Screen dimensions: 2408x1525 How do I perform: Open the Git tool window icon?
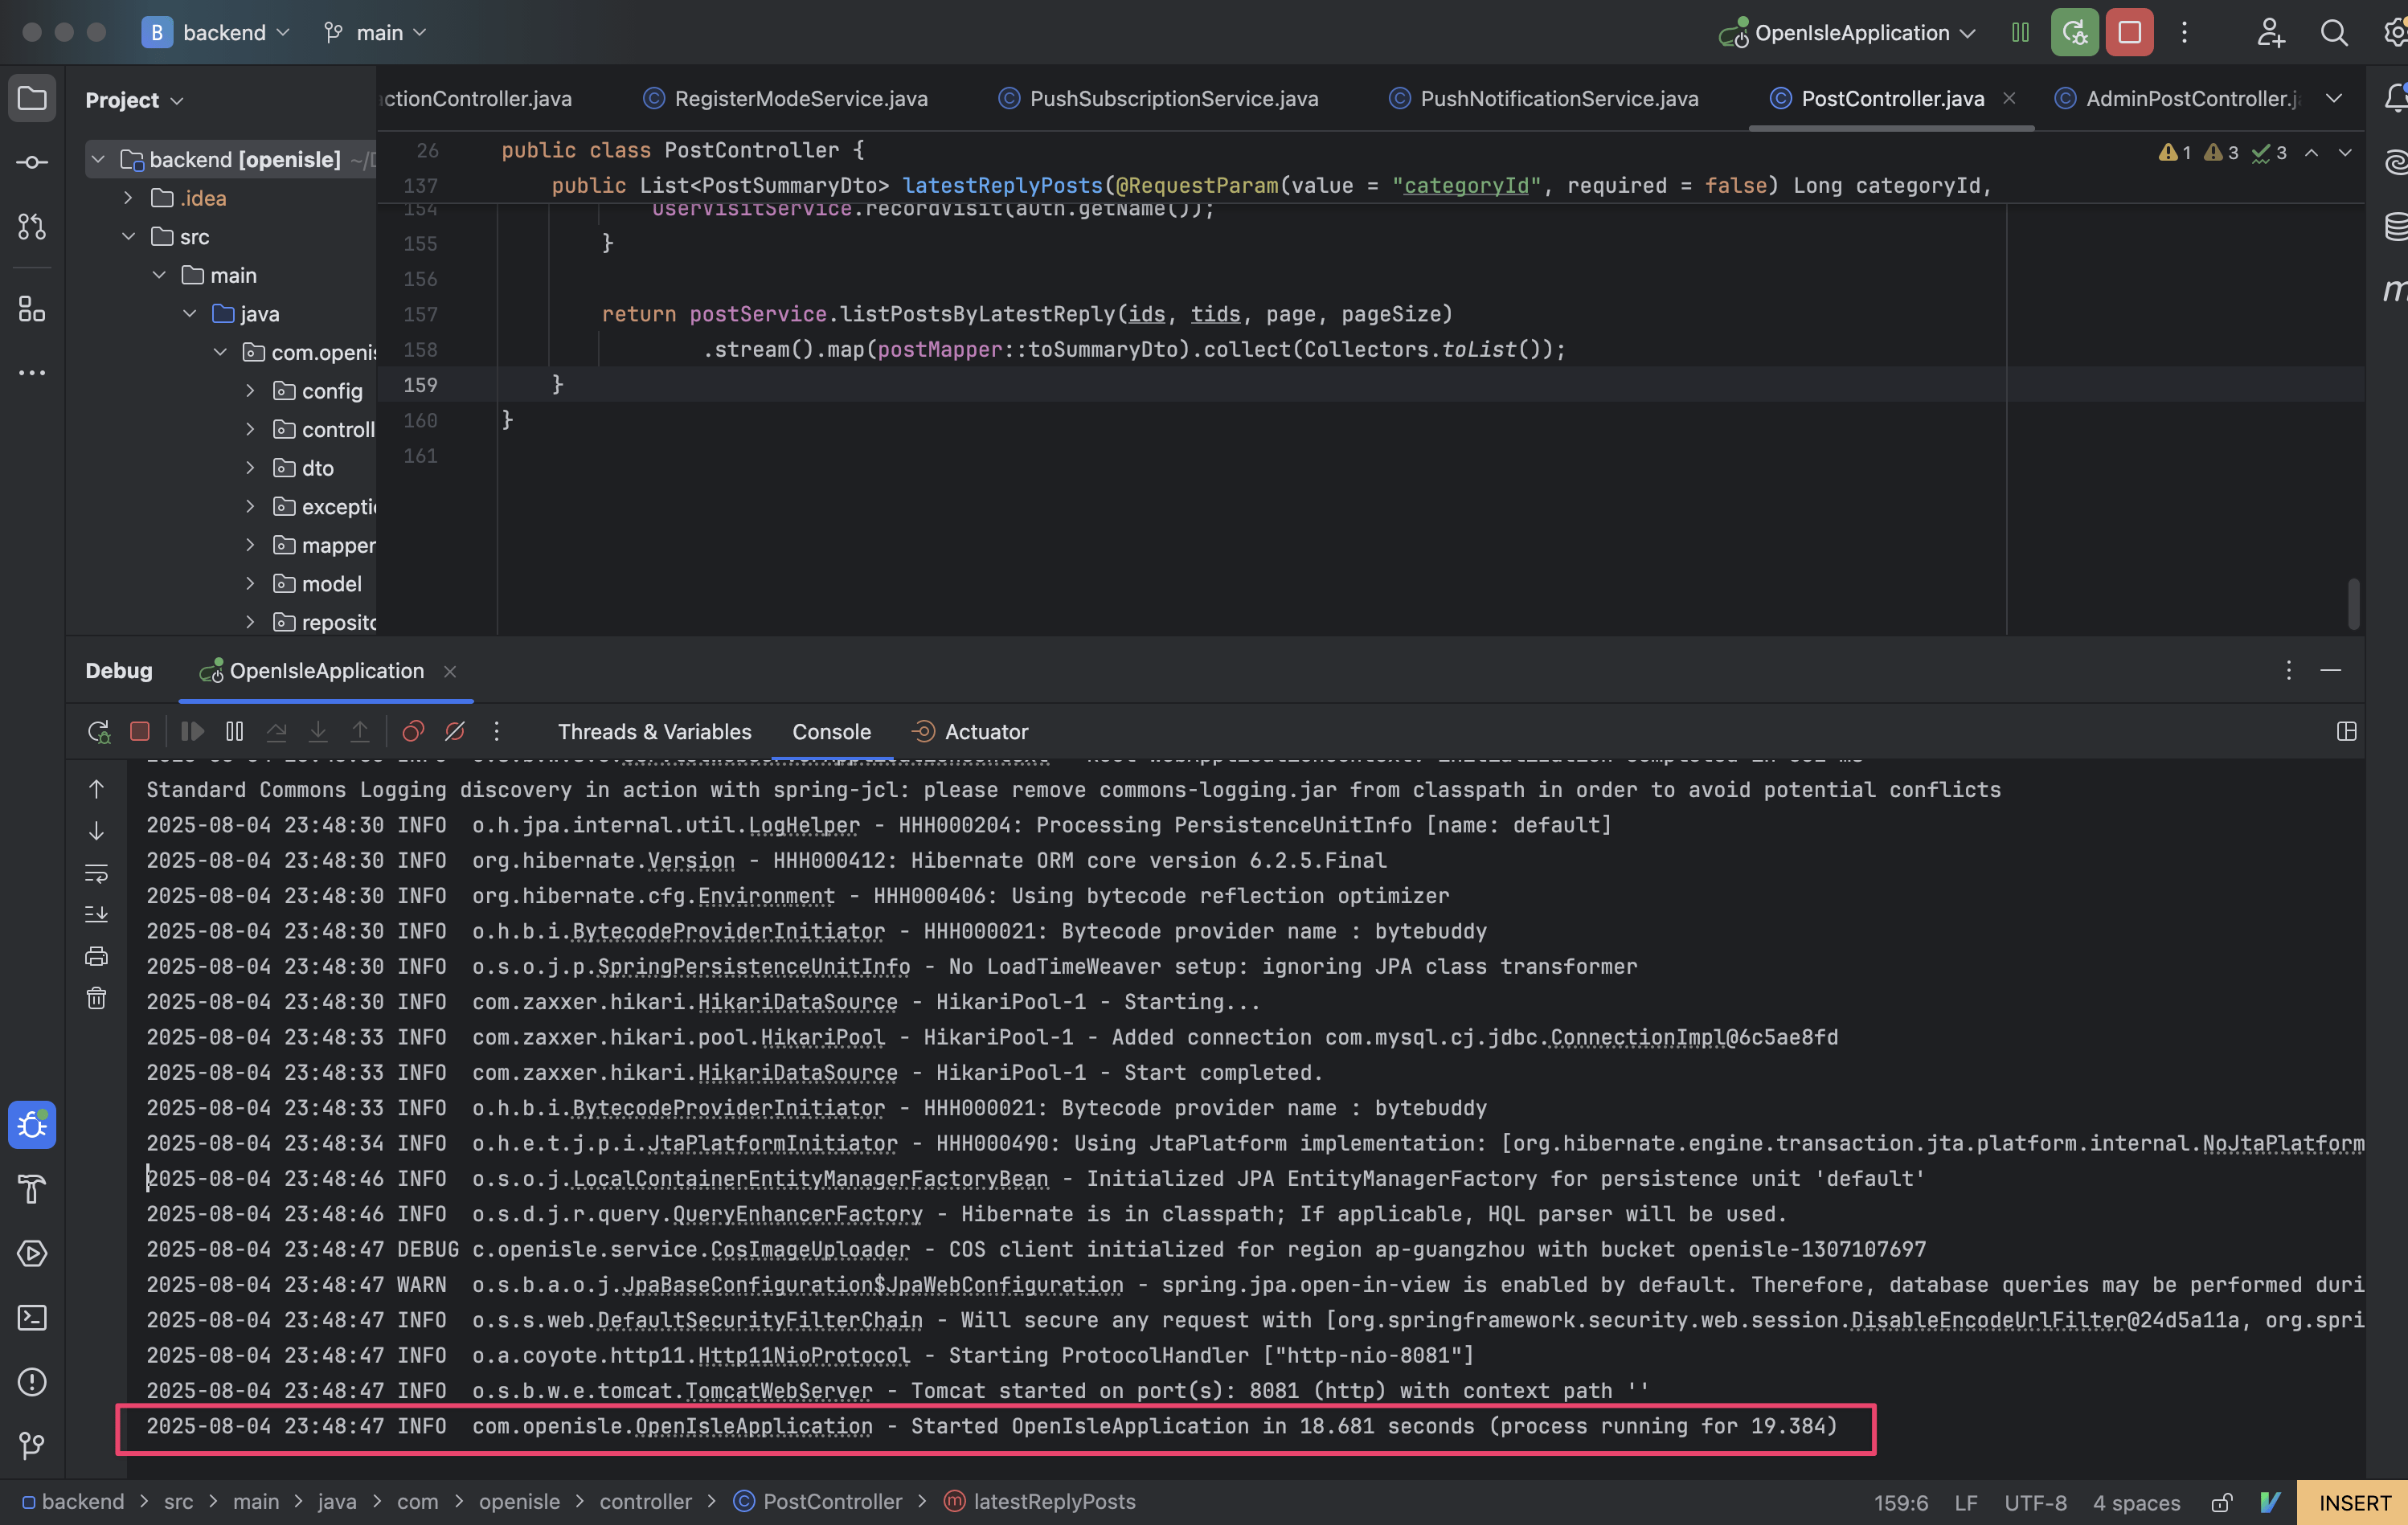(x=32, y=1445)
